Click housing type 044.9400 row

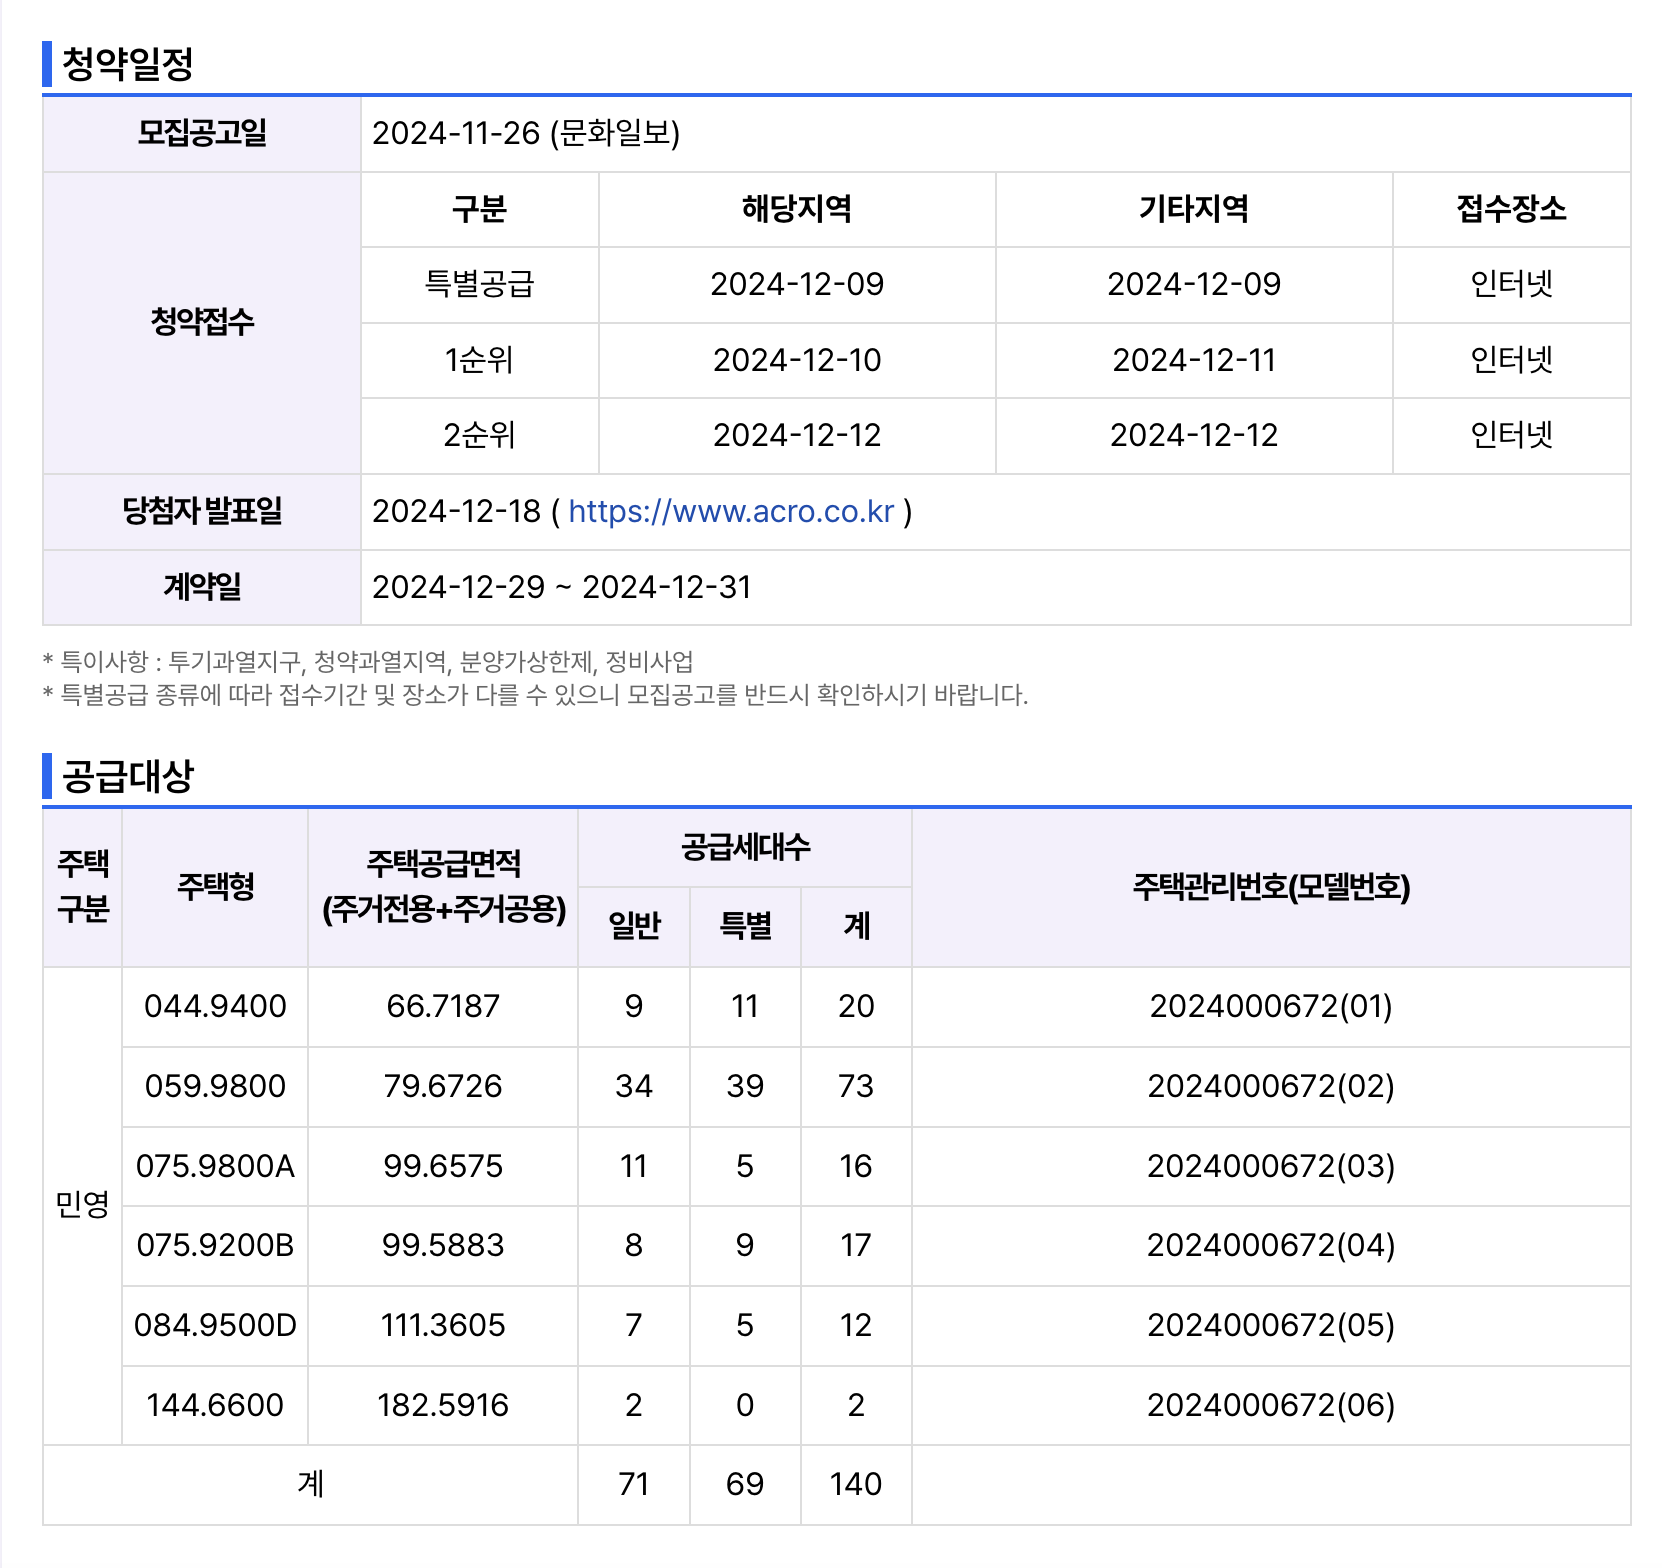[x=214, y=1007]
